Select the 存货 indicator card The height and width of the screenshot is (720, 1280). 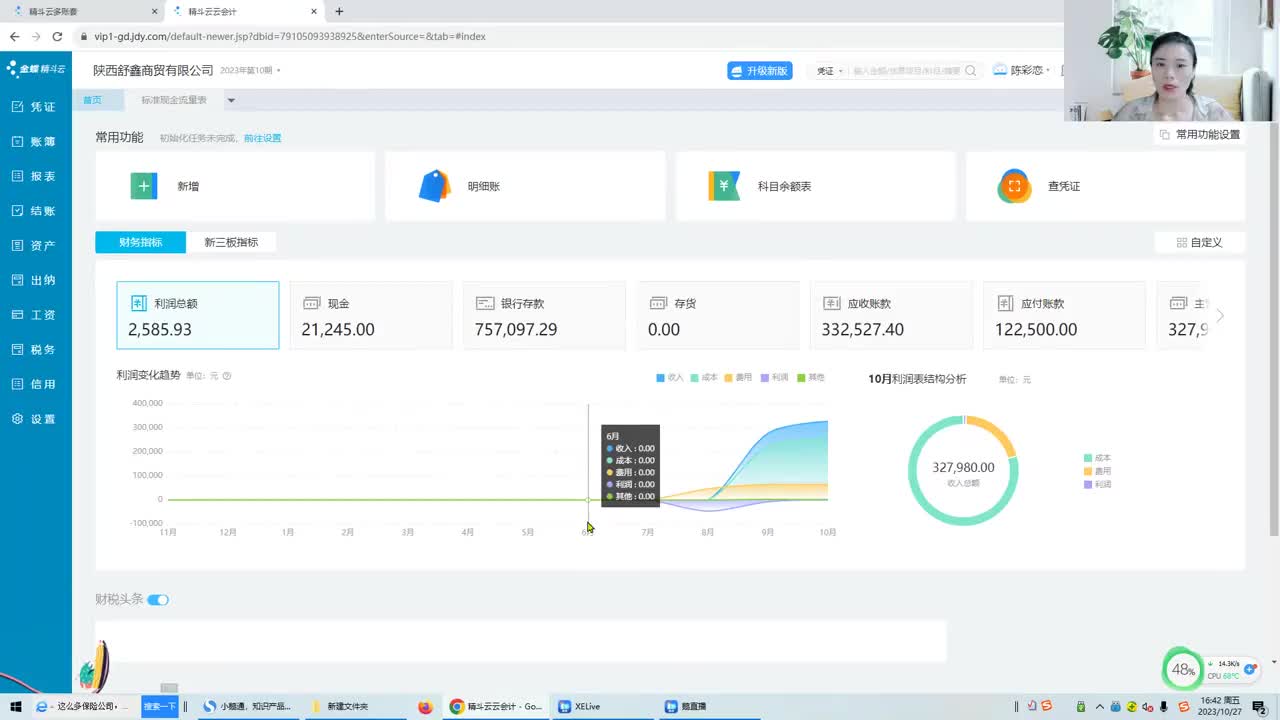tap(718, 315)
